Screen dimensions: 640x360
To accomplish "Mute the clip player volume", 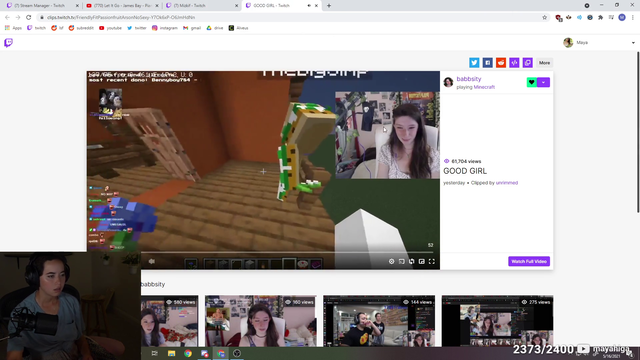I will tap(151, 261).
